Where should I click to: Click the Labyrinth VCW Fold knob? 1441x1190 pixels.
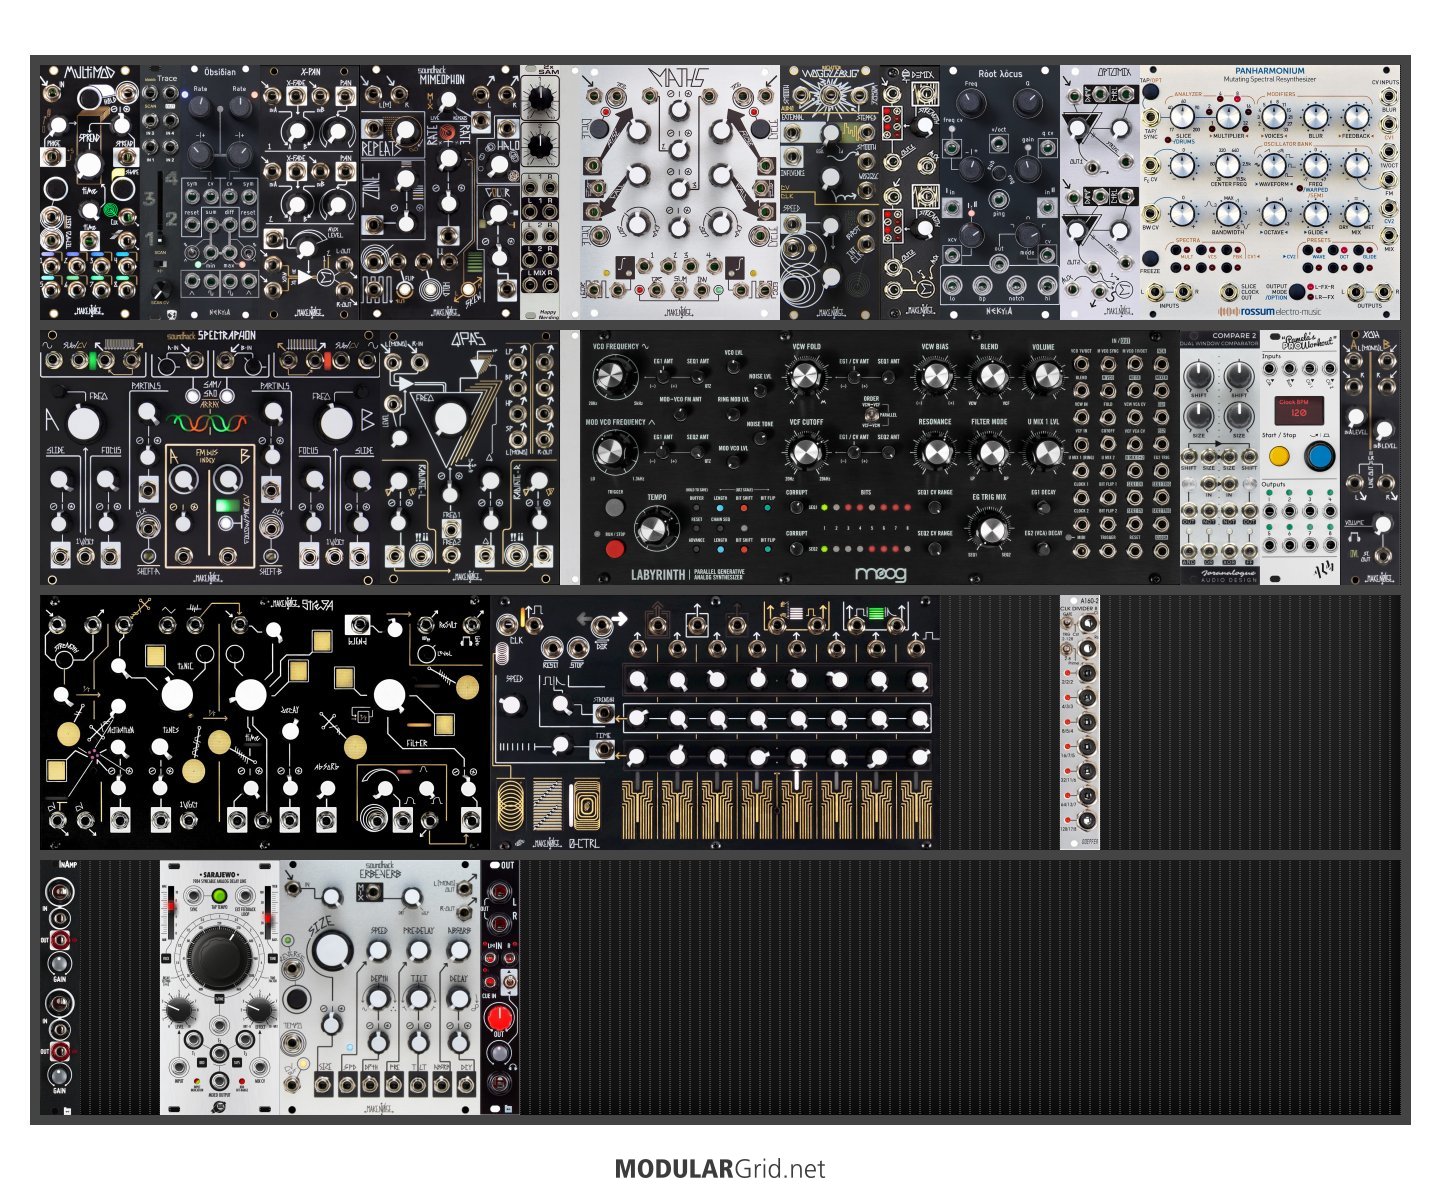coord(807,378)
